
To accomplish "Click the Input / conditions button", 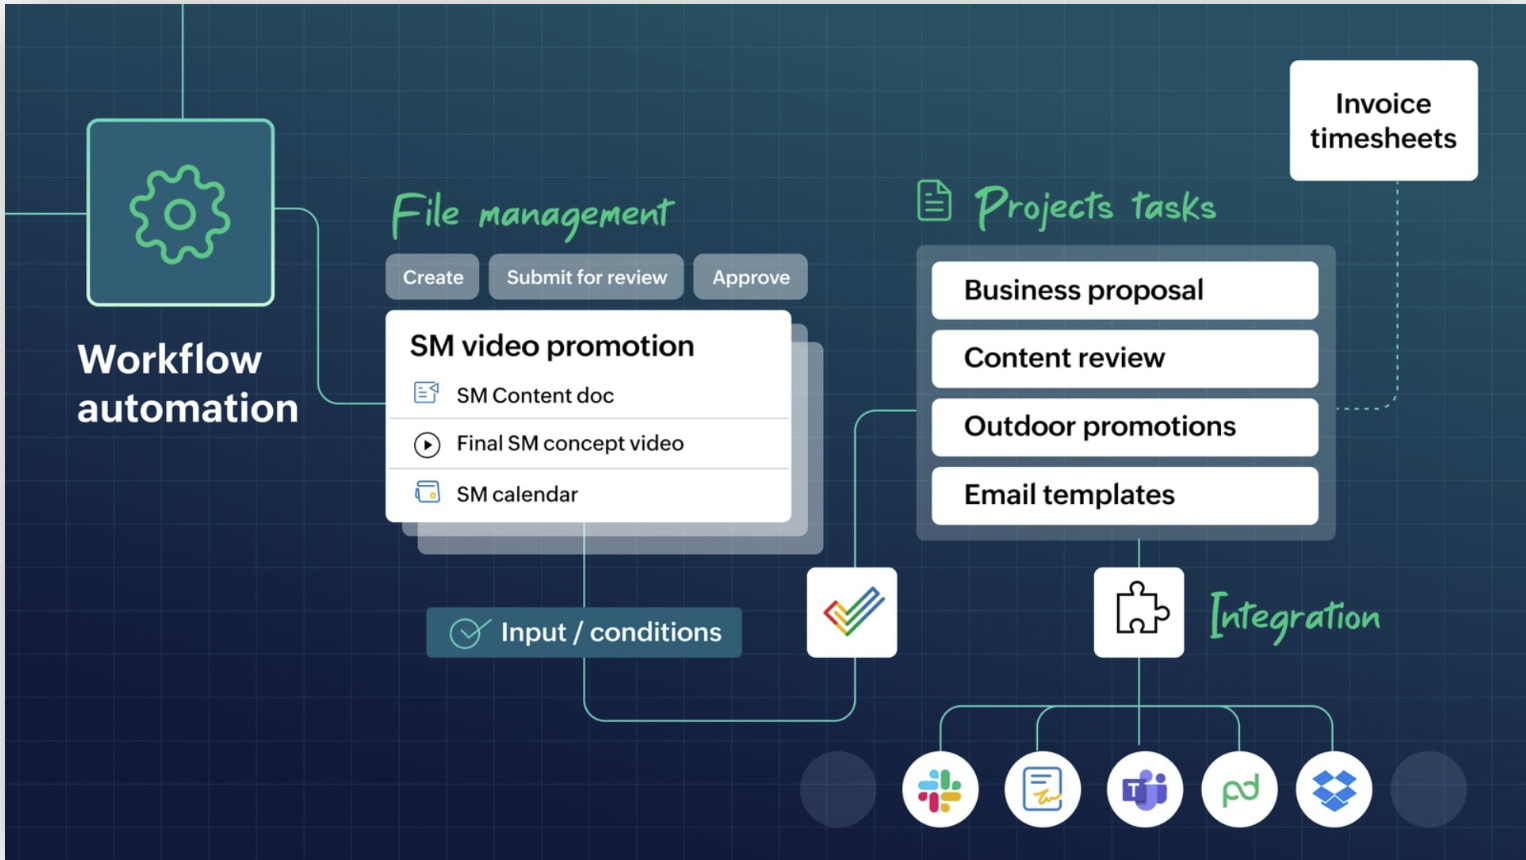I will coord(584,632).
